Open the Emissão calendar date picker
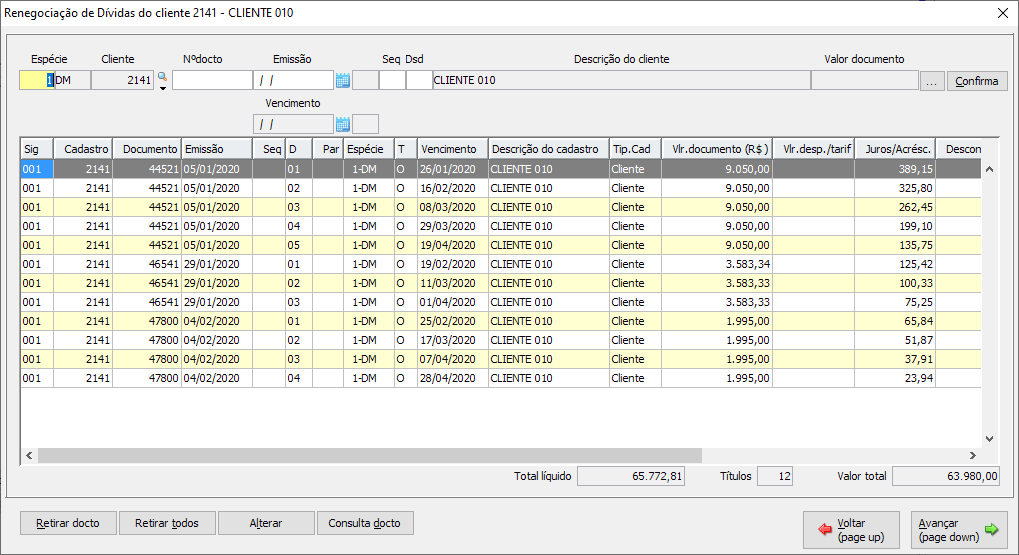 click(343, 81)
